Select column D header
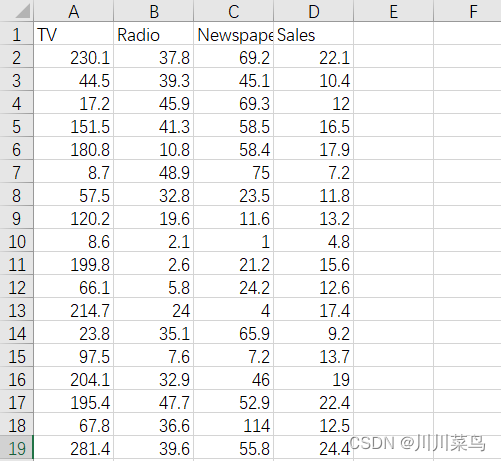The image size is (501, 461). click(x=314, y=11)
